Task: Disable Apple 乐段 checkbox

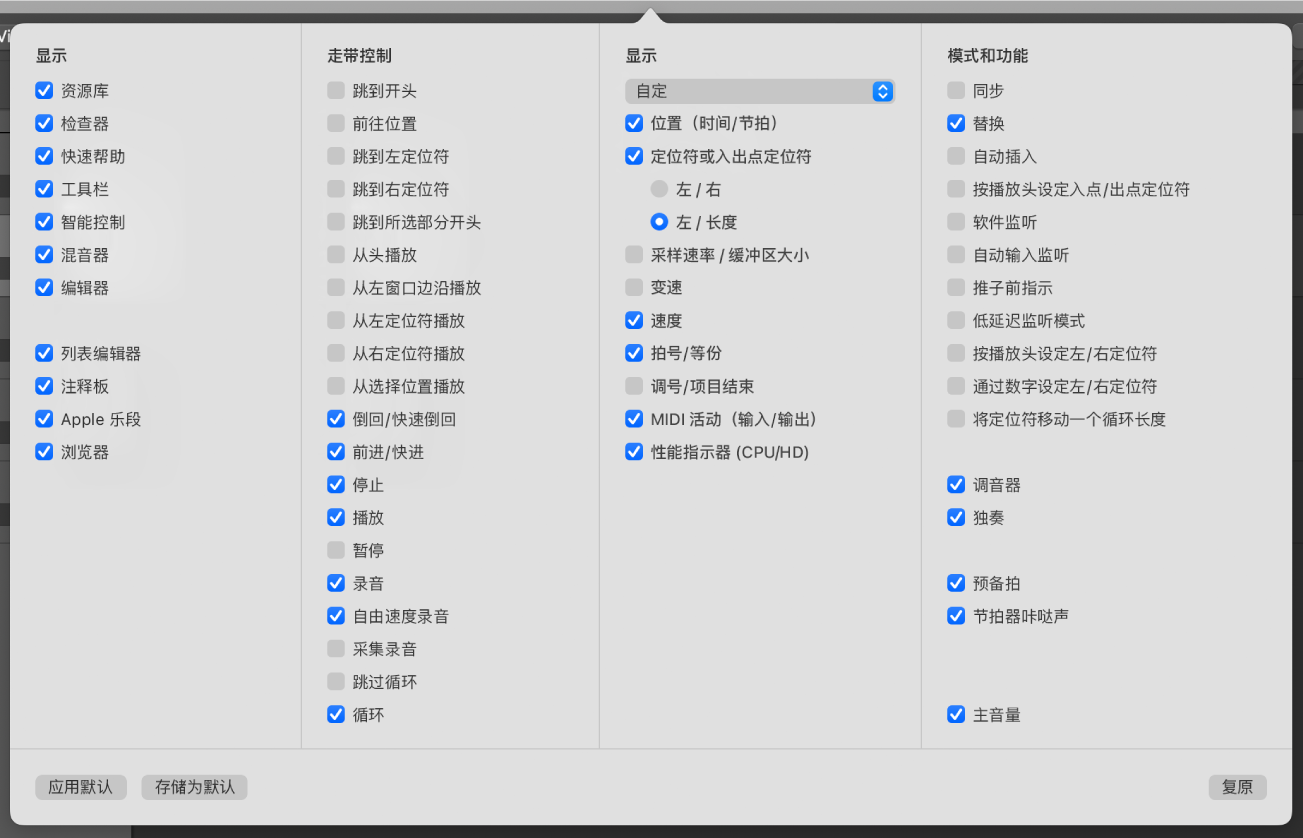Action: [44, 419]
